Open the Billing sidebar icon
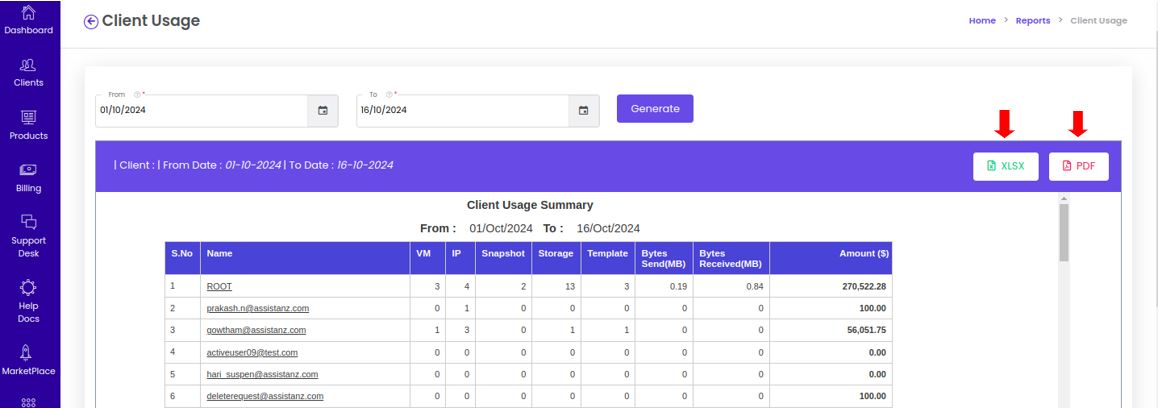This screenshot has height=409, width=1166. [28, 170]
